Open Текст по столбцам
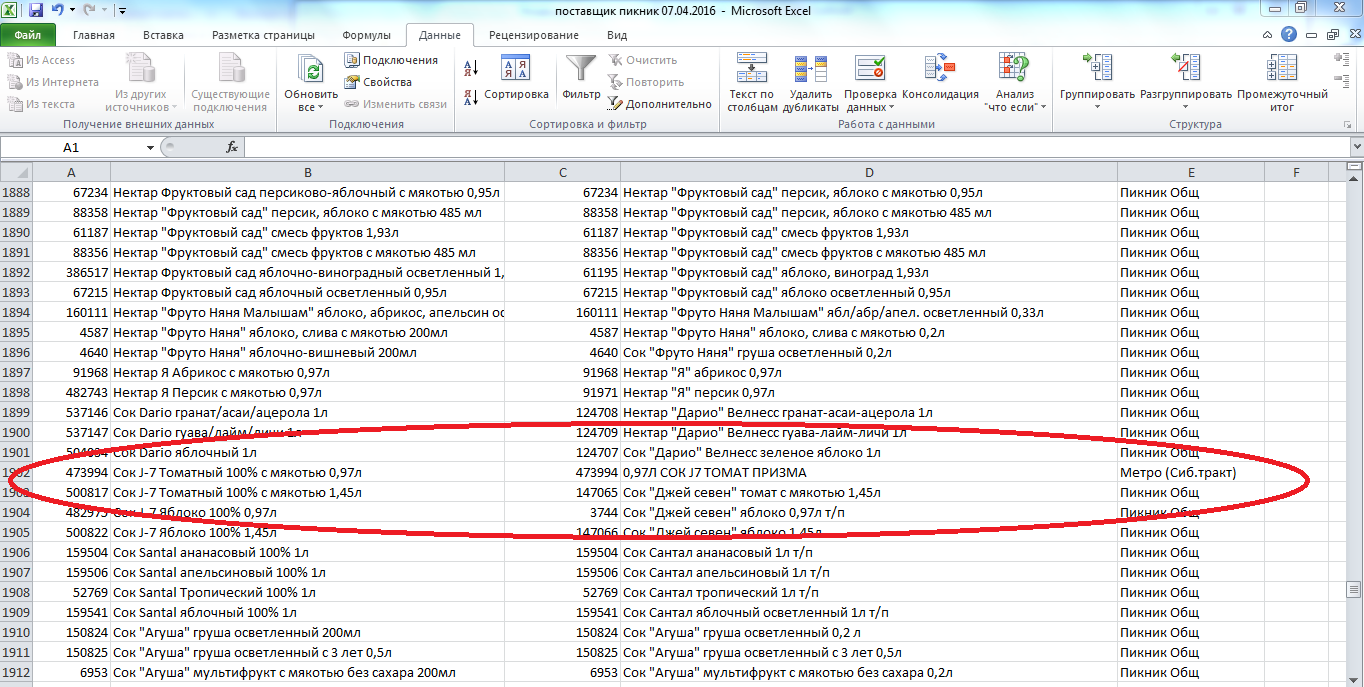The height and width of the screenshot is (687, 1364). click(752, 84)
